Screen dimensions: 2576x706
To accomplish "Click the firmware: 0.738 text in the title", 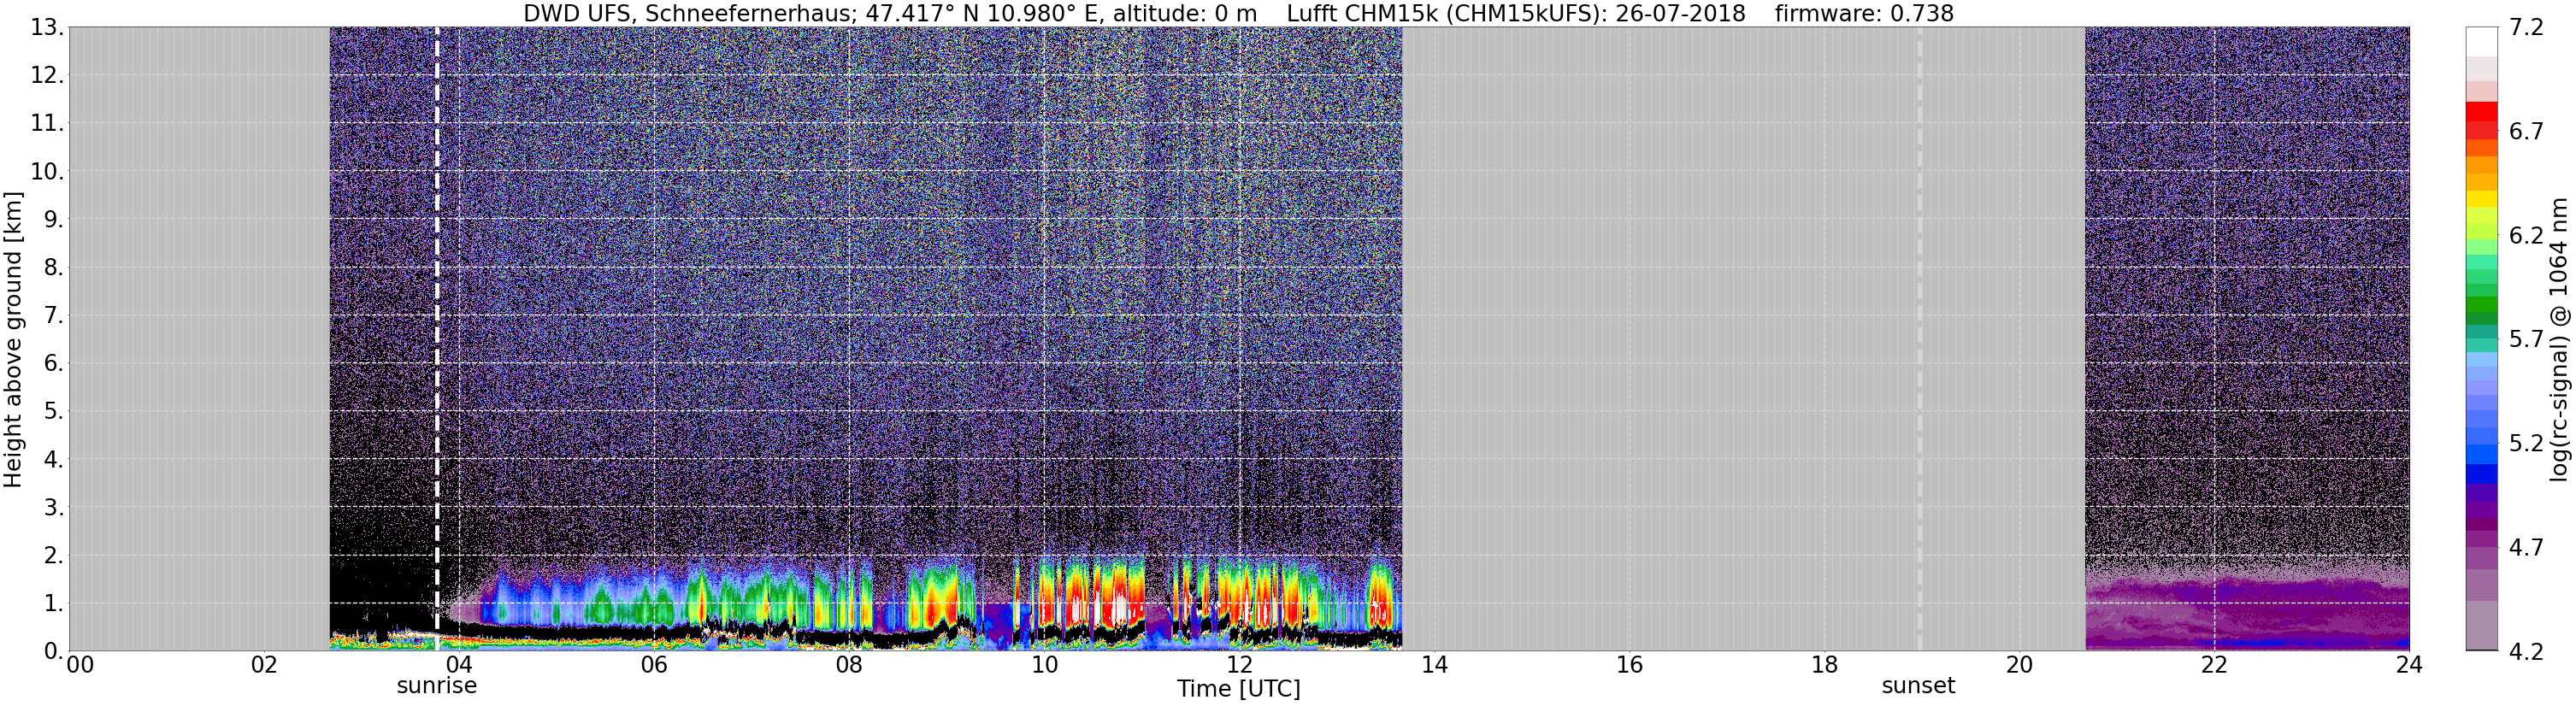I will tap(1864, 13).
